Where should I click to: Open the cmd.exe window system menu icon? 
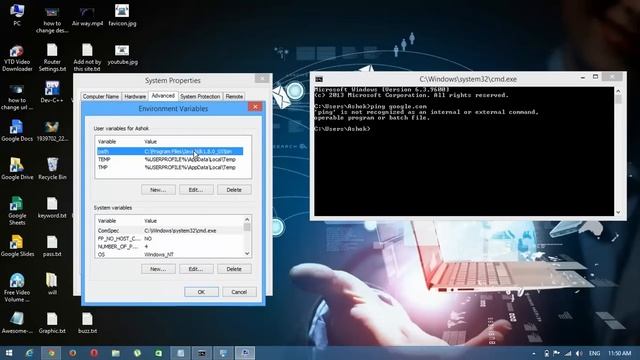pyautogui.click(x=319, y=79)
